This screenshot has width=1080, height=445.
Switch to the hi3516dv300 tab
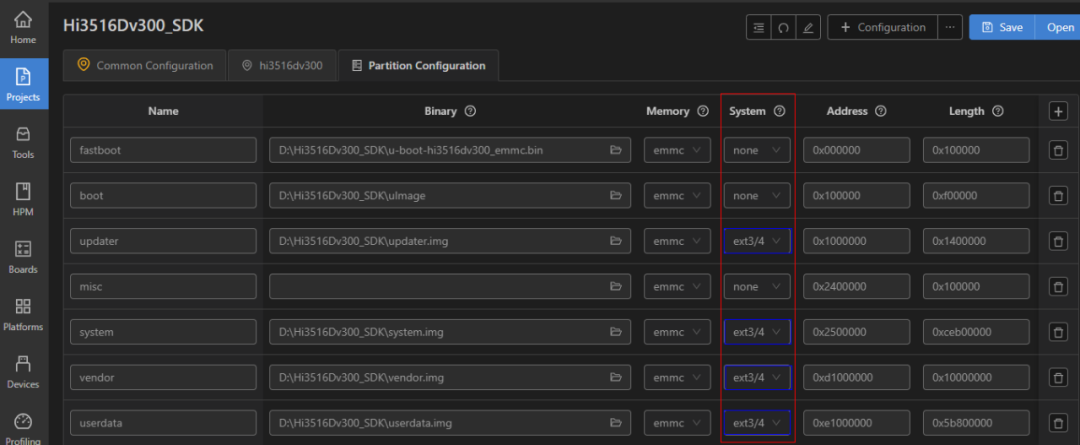pyautogui.click(x=282, y=66)
